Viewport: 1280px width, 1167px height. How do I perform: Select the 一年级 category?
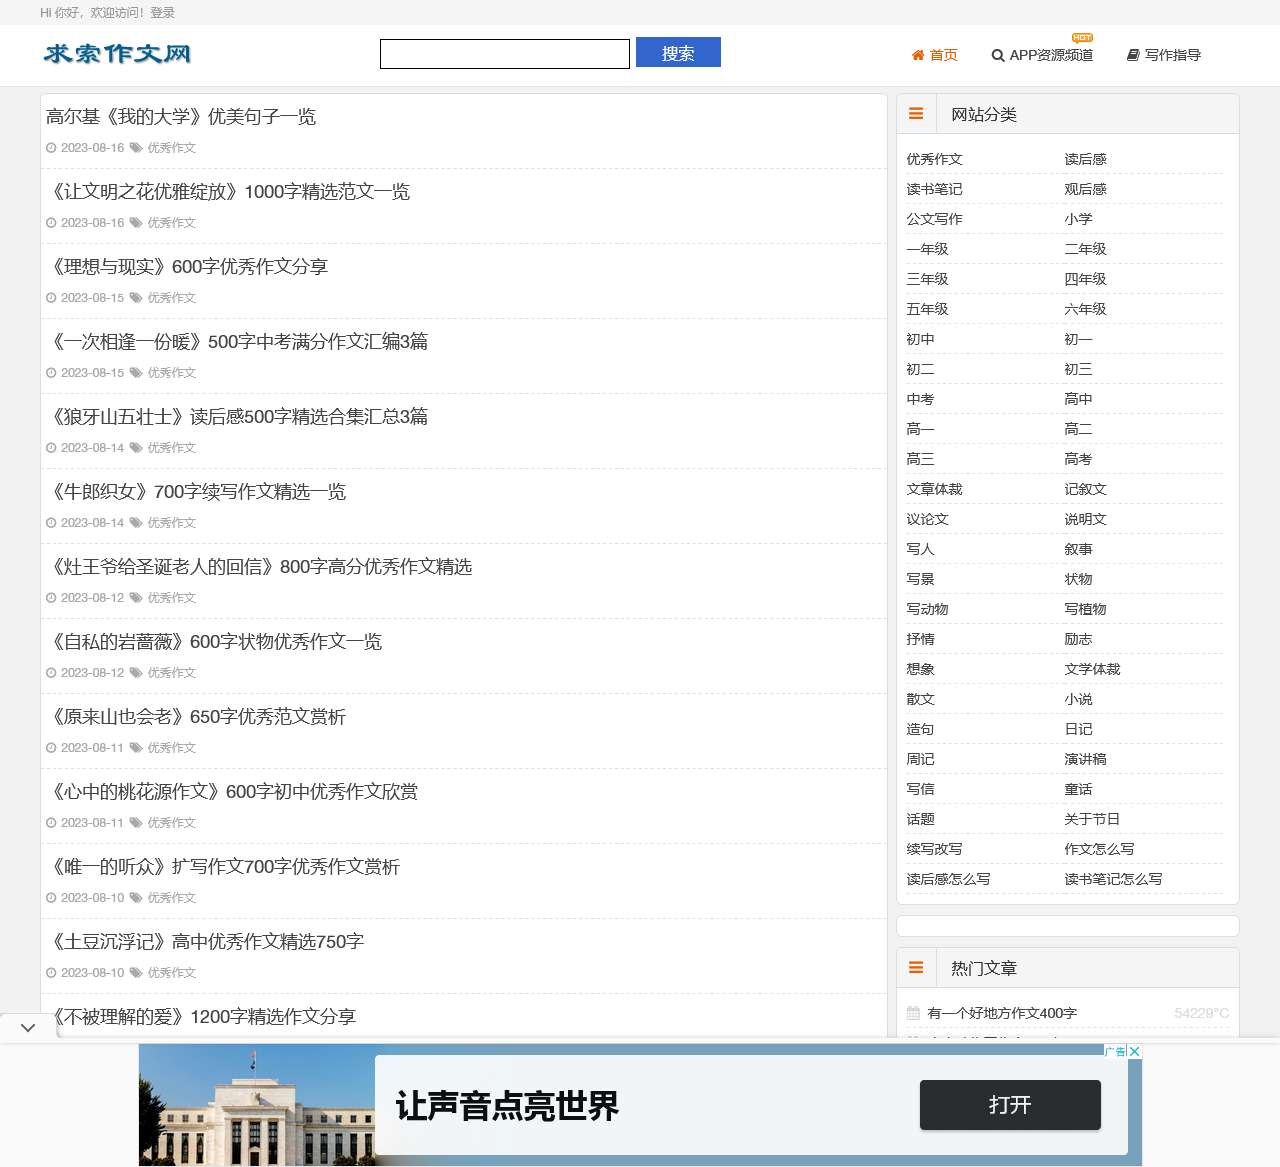(927, 249)
